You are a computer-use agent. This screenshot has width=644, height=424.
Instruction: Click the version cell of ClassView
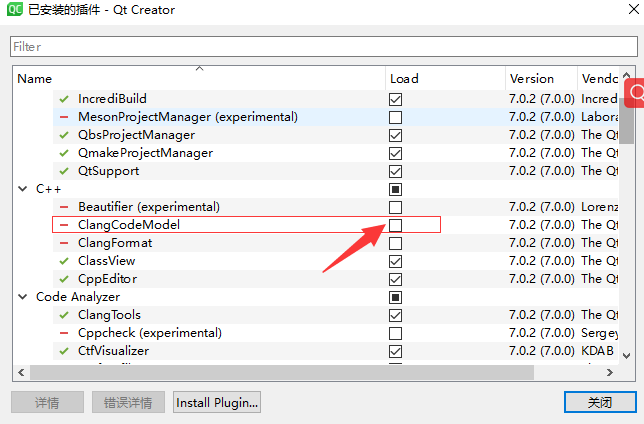point(541,261)
